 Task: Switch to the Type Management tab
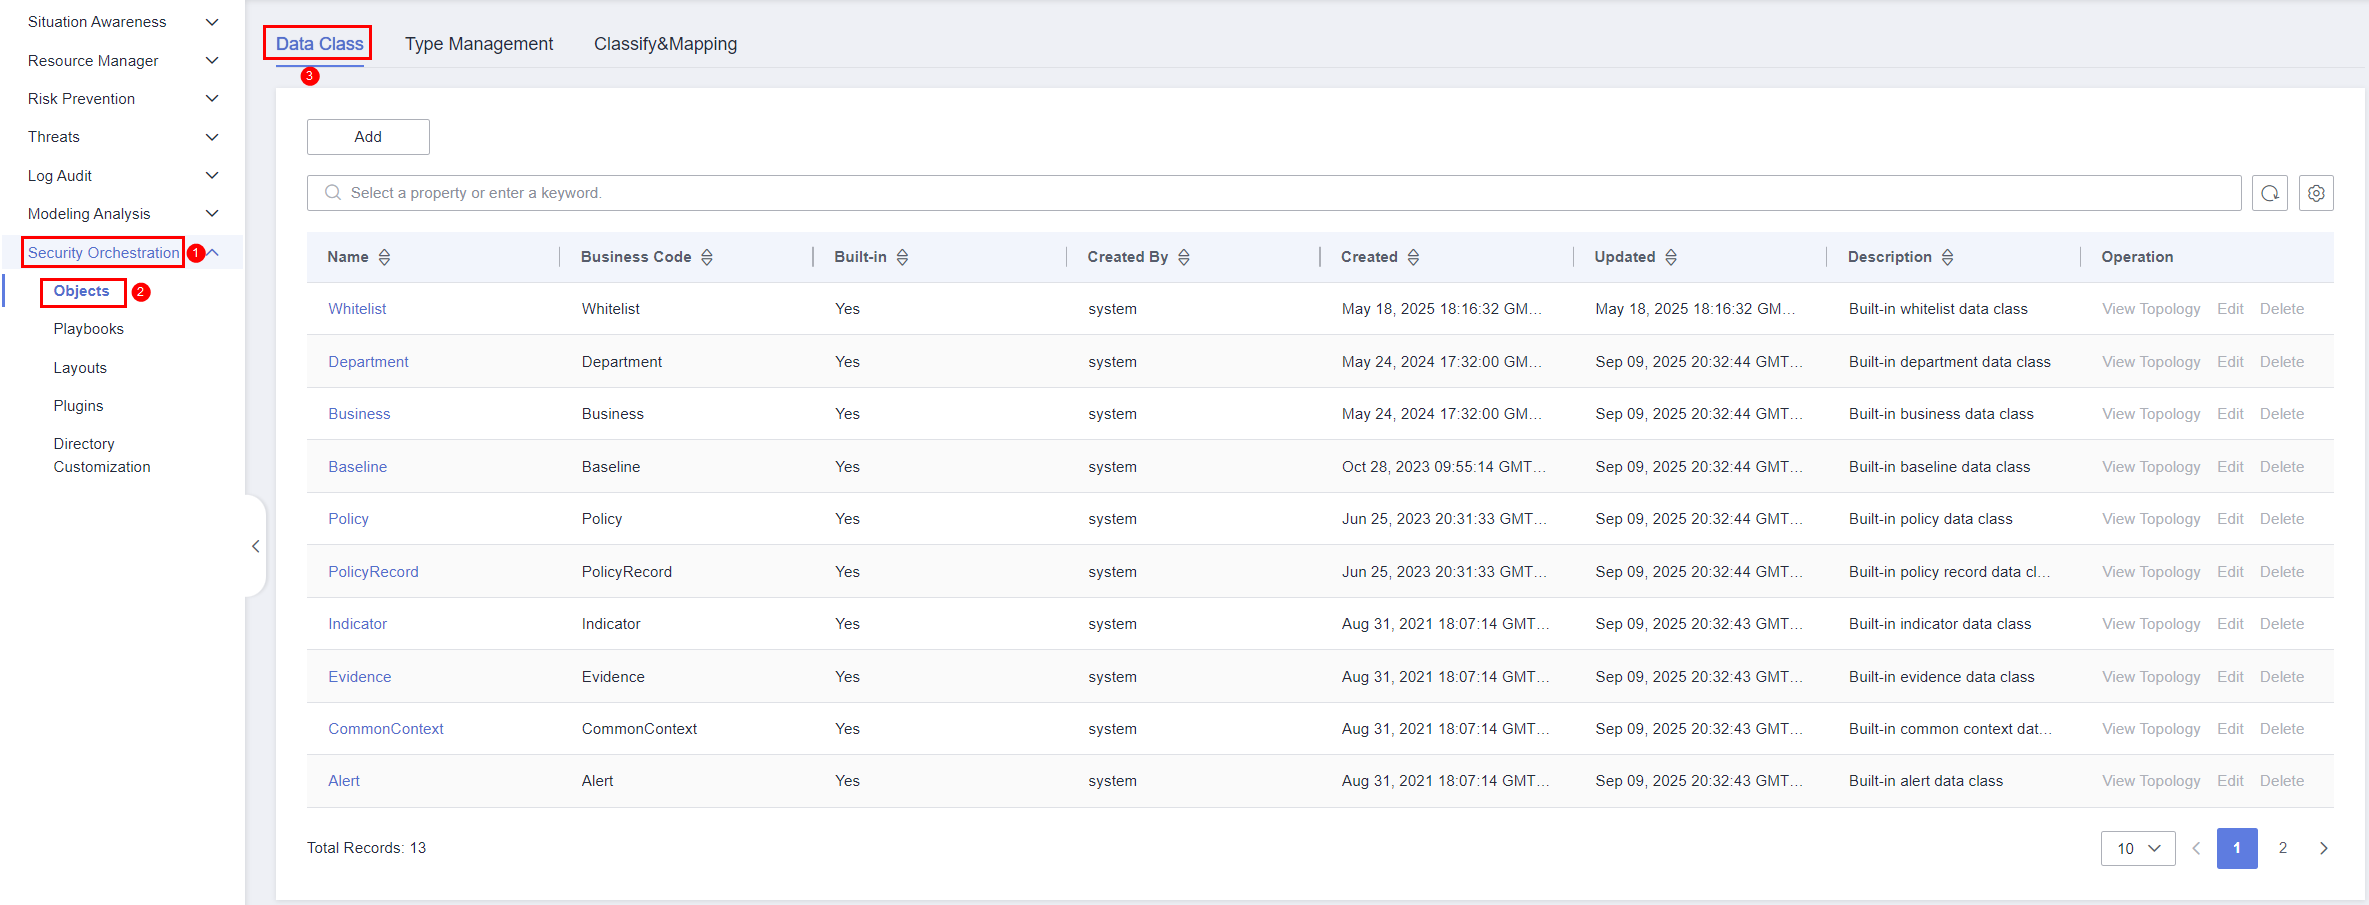coord(478,44)
